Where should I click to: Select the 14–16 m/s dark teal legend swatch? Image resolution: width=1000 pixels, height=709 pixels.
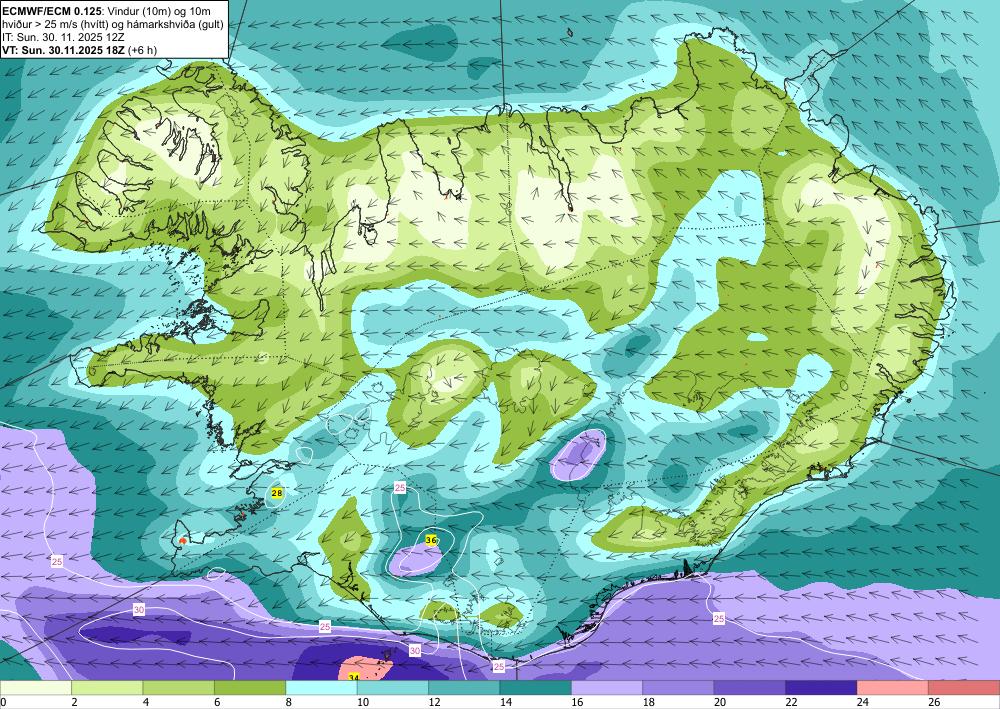pyautogui.click(x=536, y=688)
